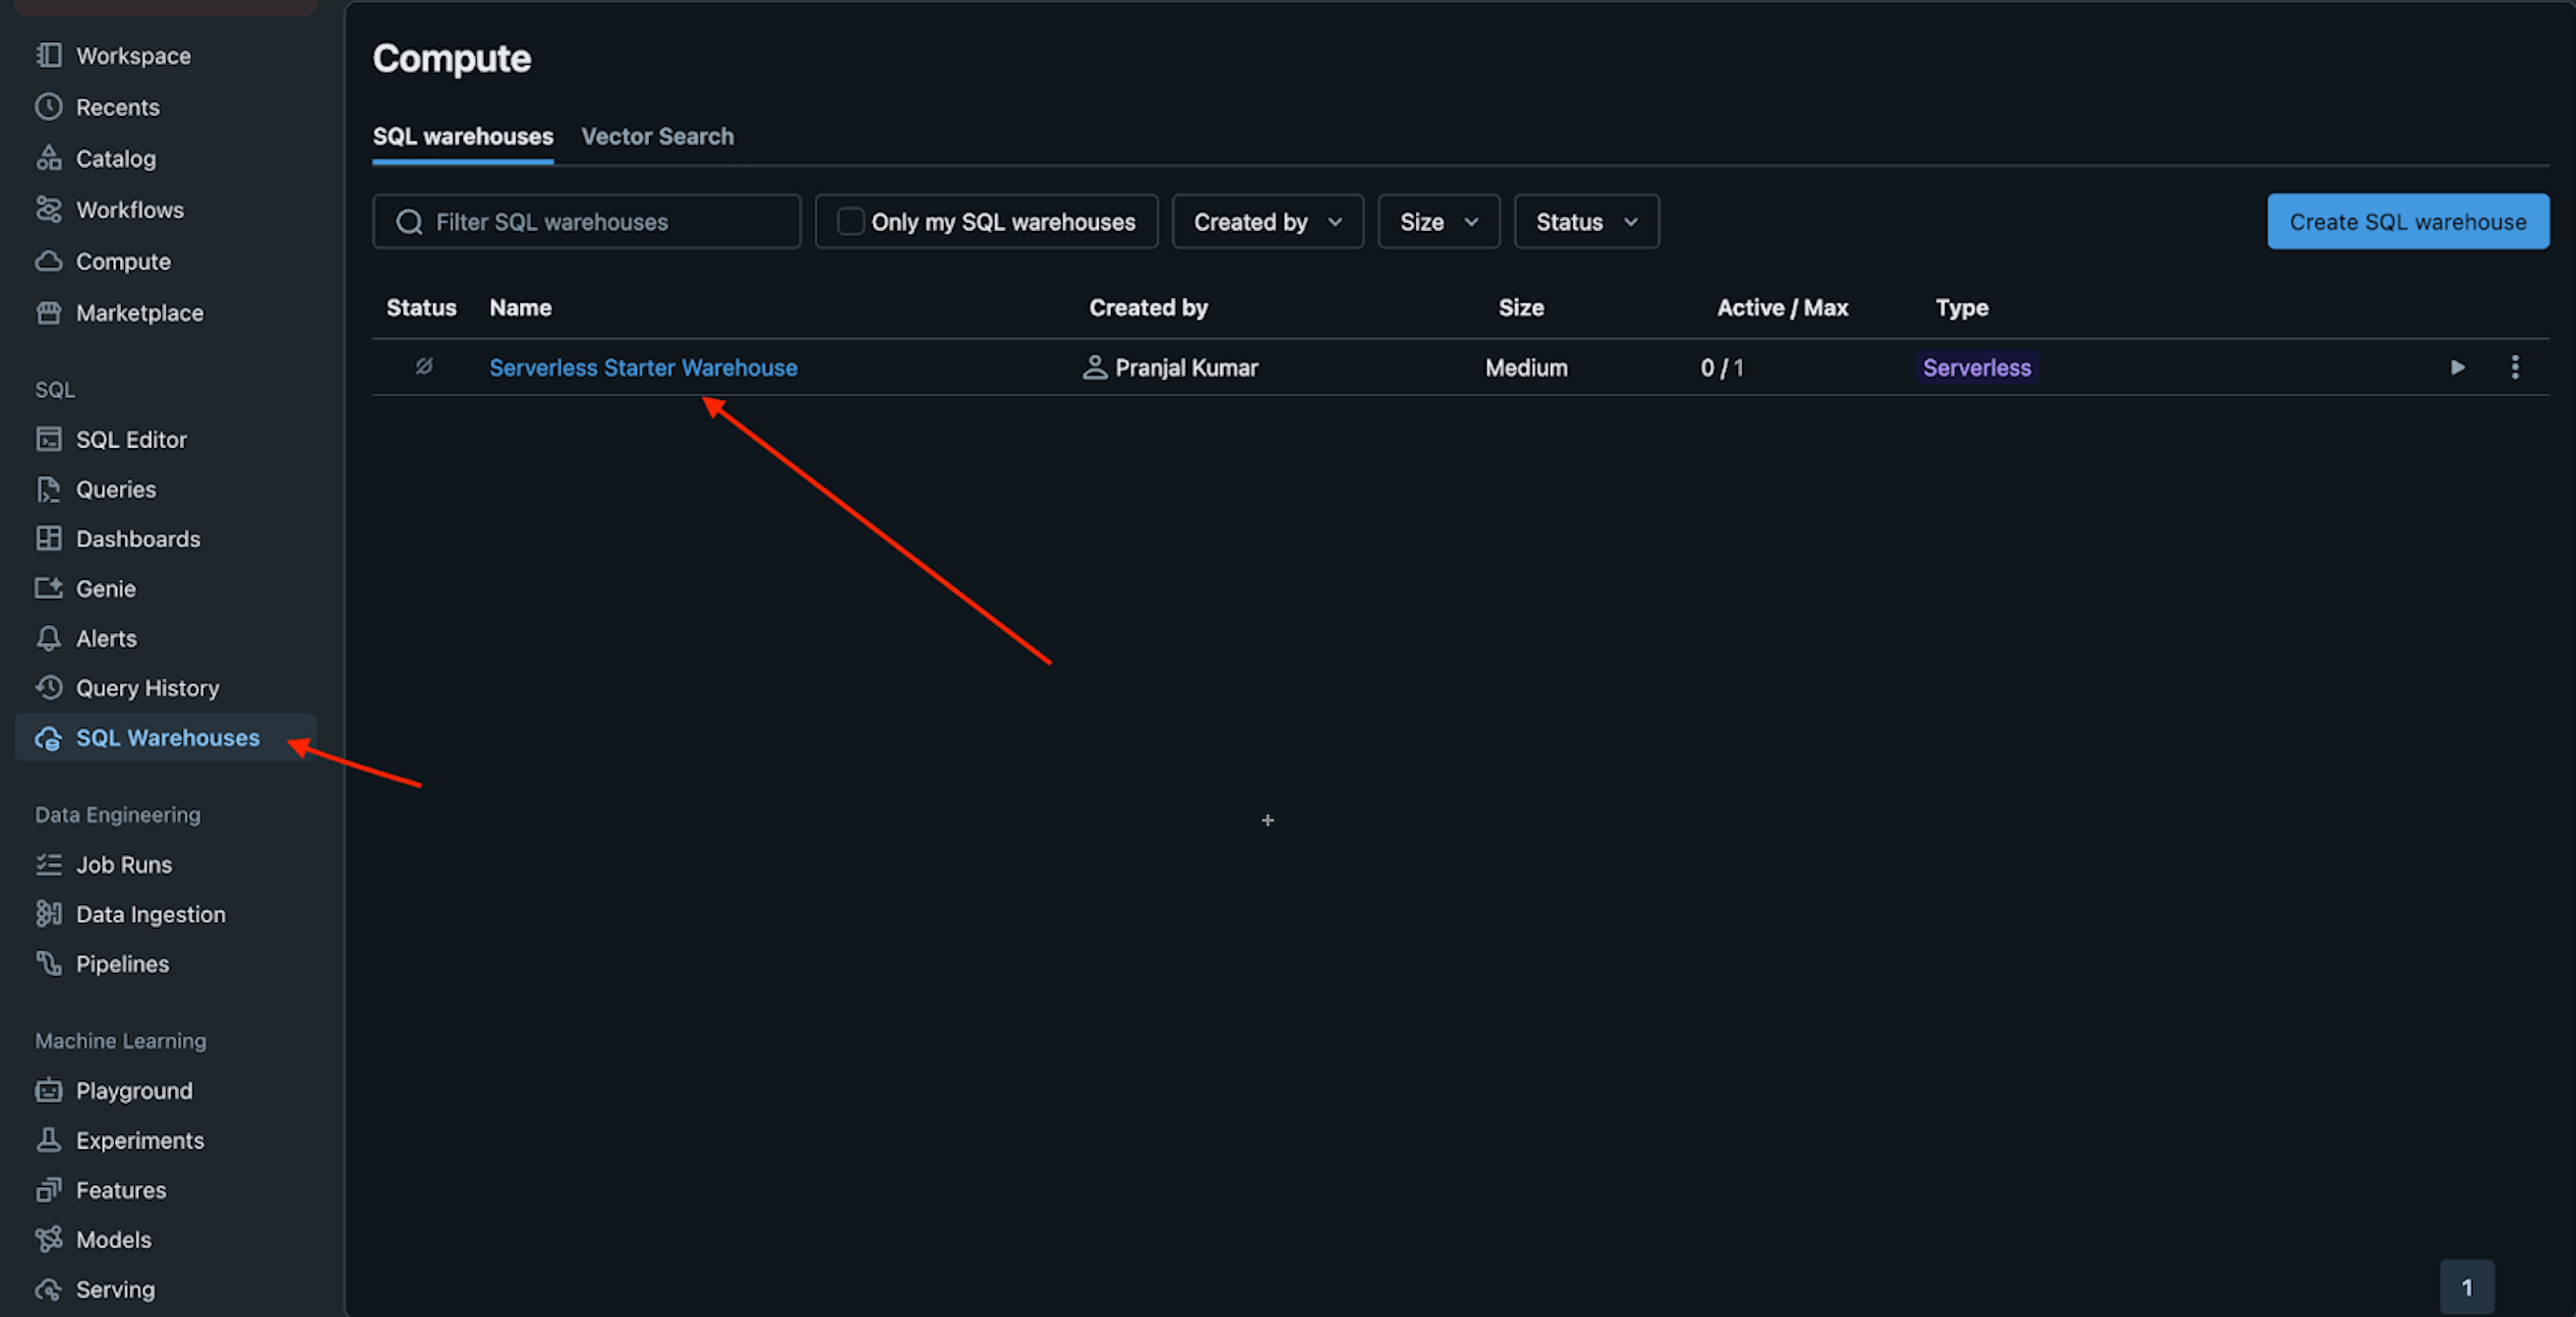2576x1317 pixels.
Task: Open Workspace in the sidebar
Action: click(x=165, y=55)
